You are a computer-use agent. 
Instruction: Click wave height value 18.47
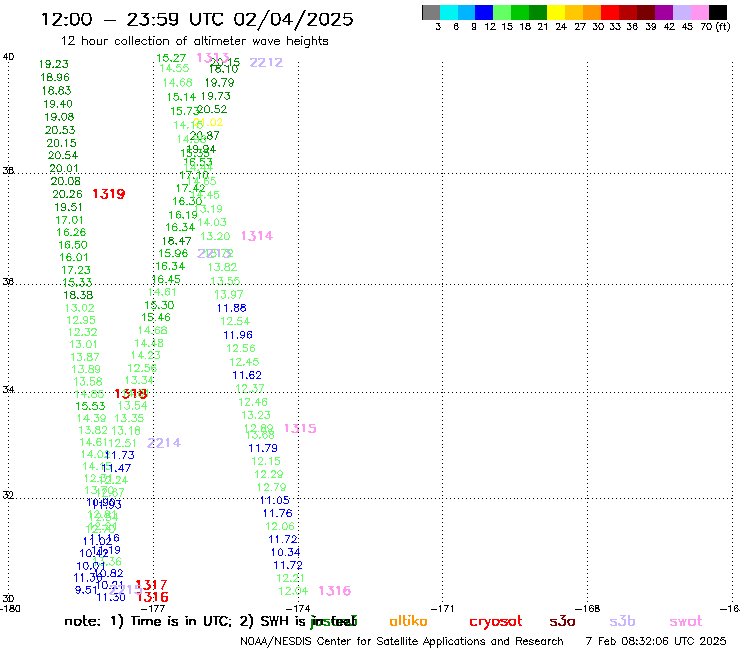pyautogui.click(x=177, y=241)
